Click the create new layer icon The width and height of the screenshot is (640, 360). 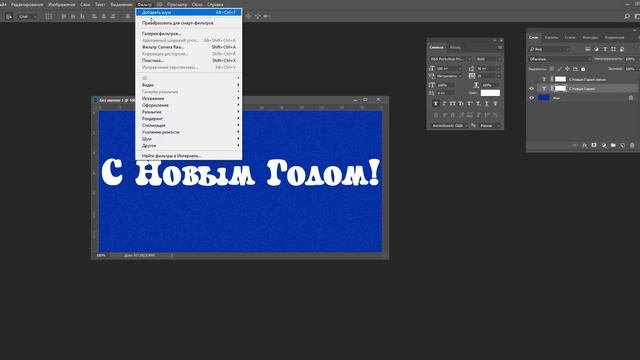tap(622, 145)
